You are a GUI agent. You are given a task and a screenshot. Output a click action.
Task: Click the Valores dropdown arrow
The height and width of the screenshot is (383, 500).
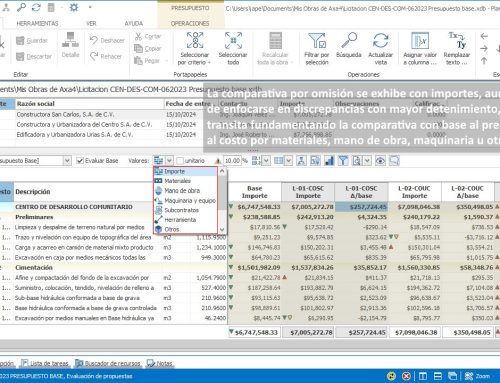(169, 161)
